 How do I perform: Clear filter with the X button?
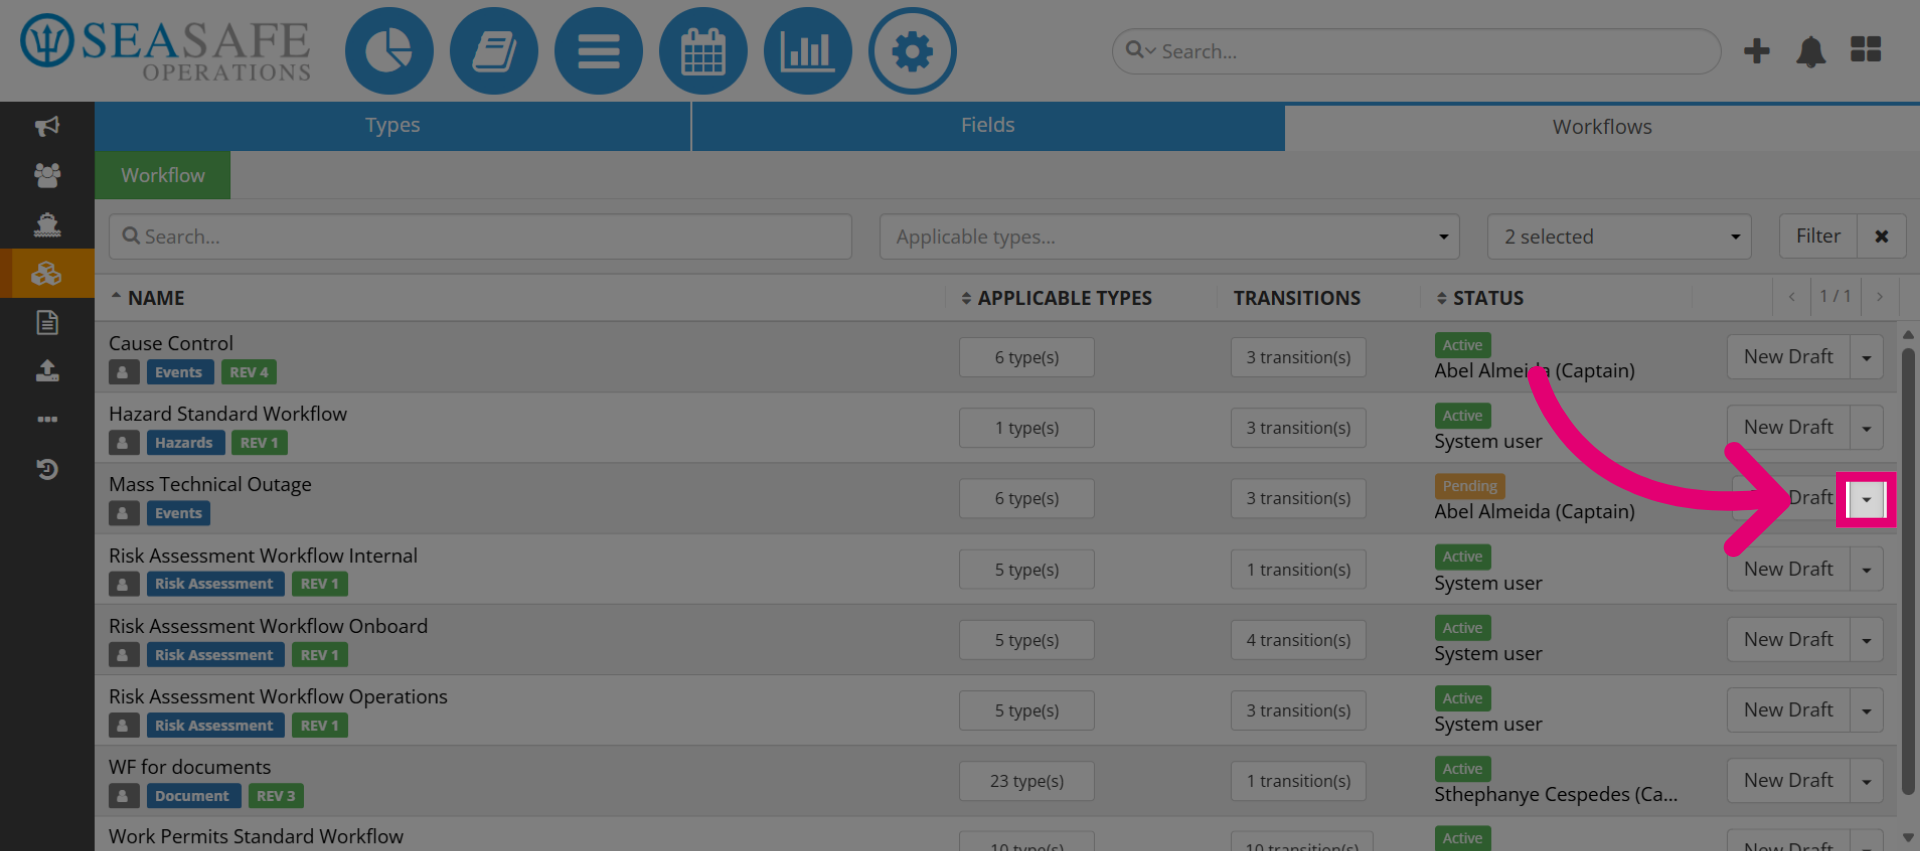[x=1882, y=237]
